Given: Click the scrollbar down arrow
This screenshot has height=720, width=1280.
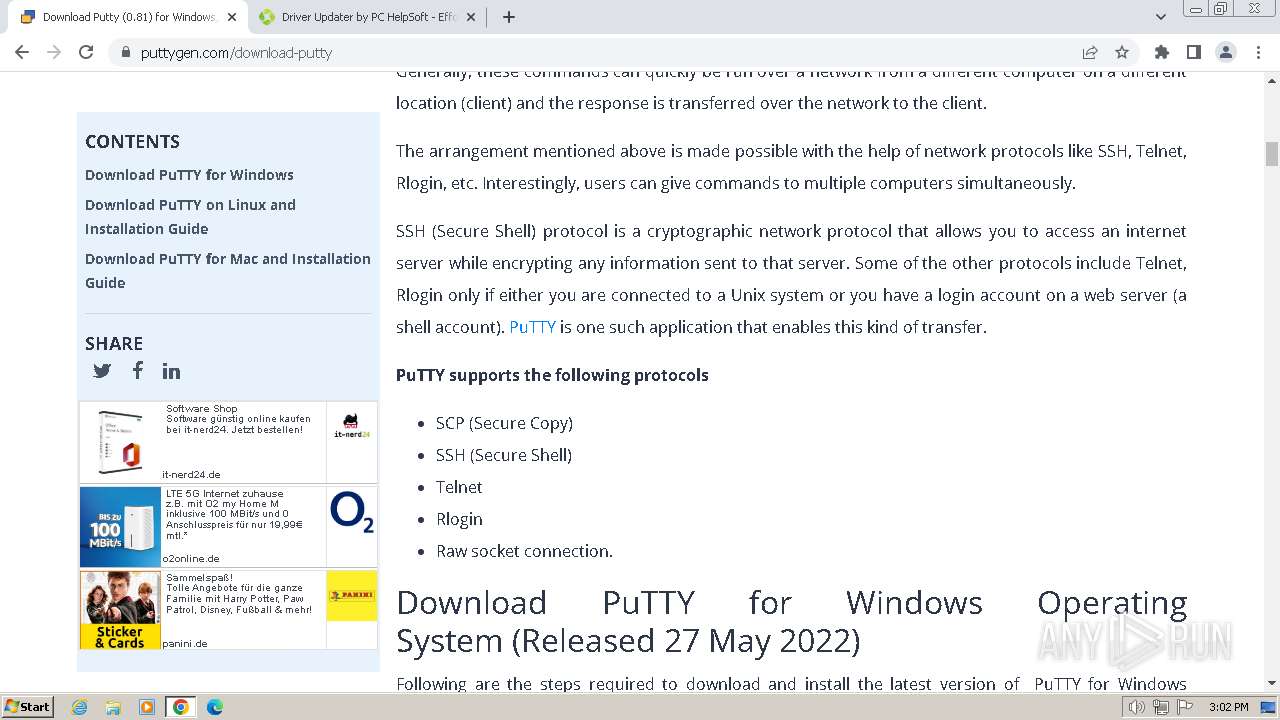Looking at the screenshot, I should tap(1272, 683).
